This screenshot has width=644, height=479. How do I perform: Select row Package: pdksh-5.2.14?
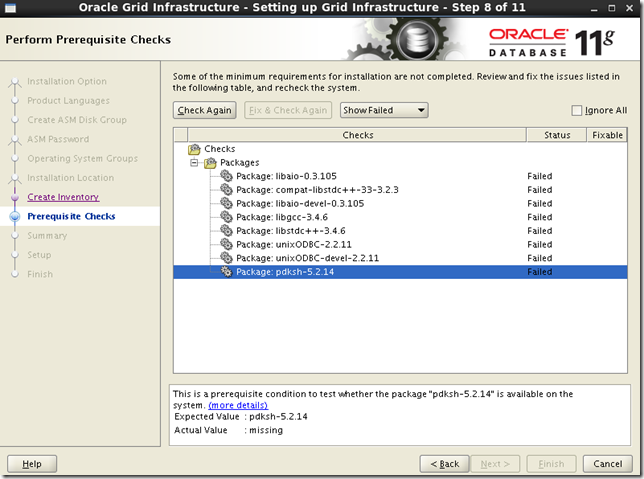pyautogui.click(x=400, y=272)
